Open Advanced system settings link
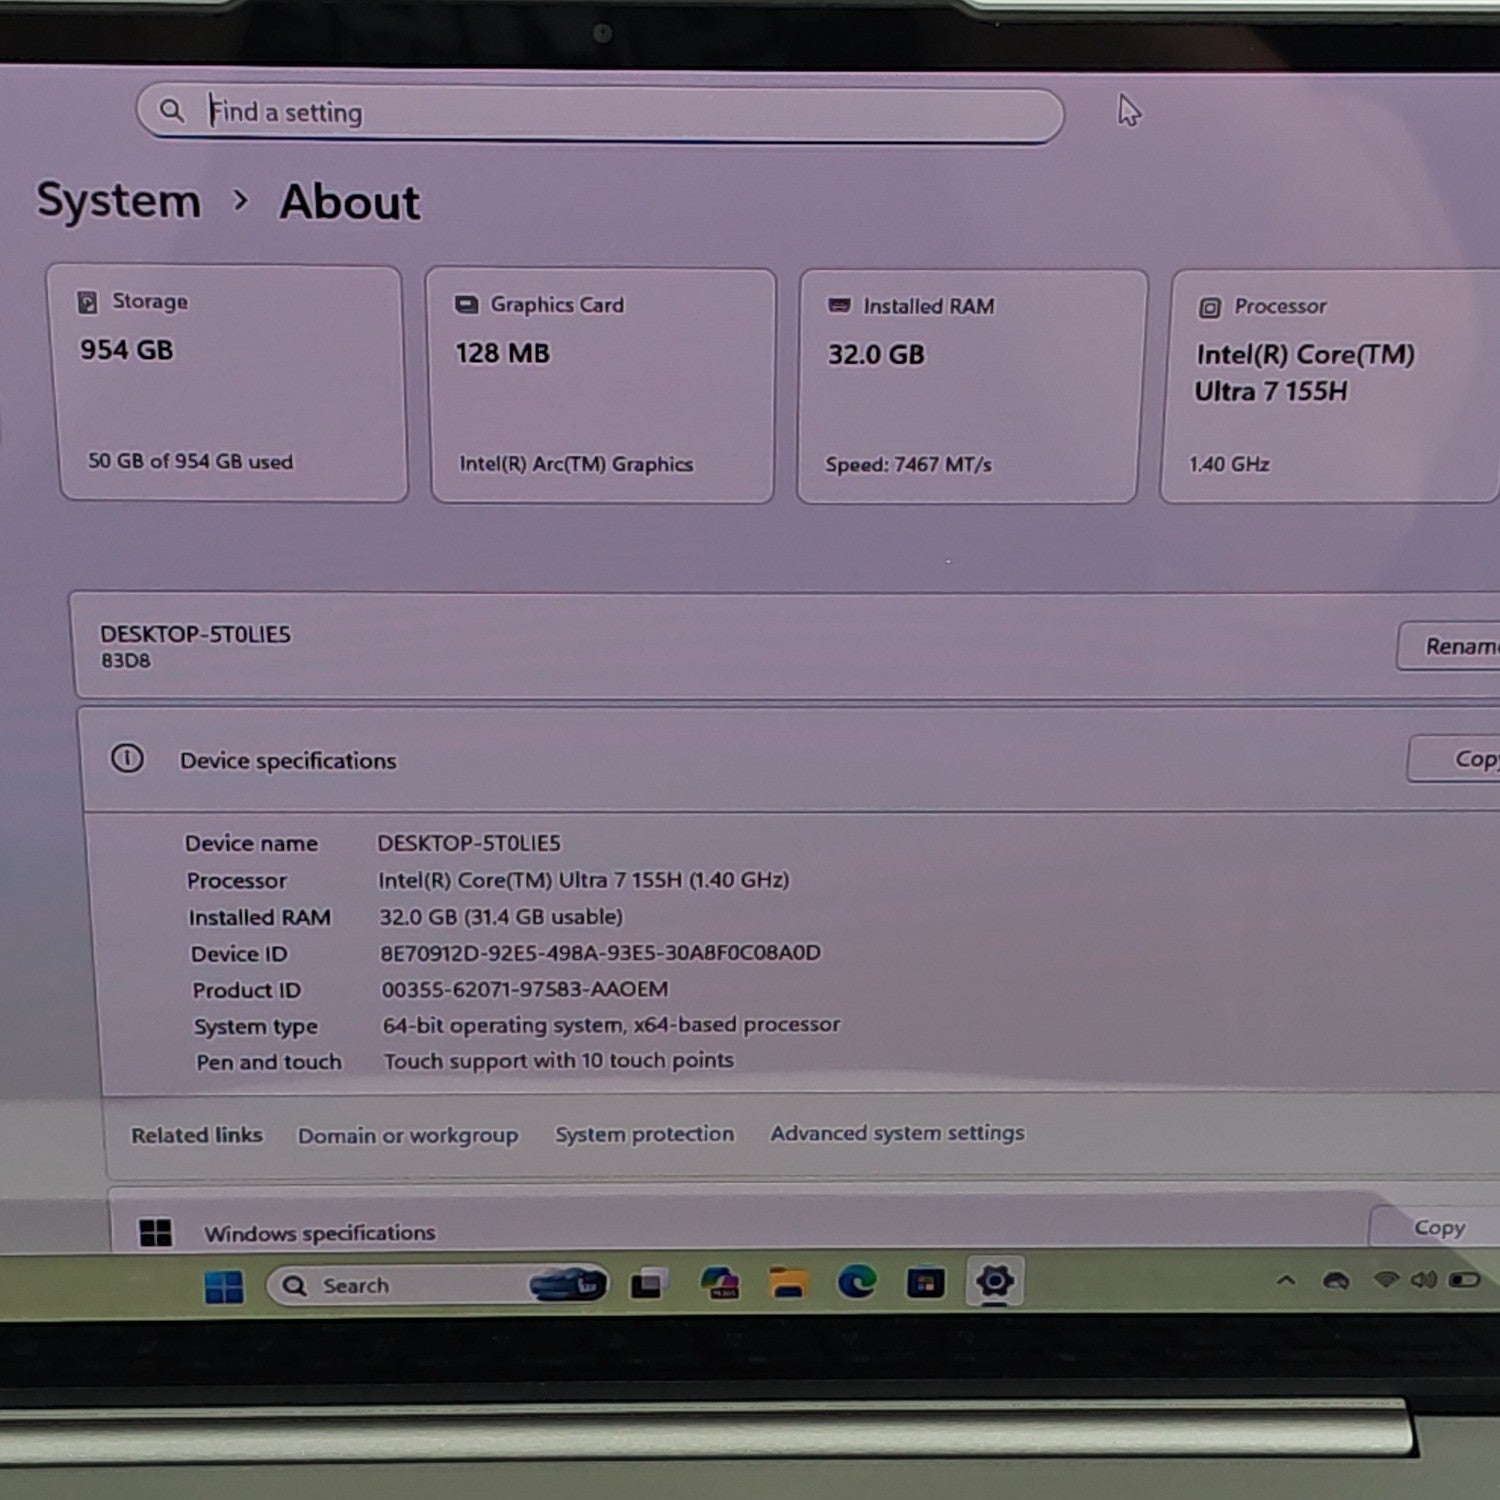The height and width of the screenshot is (1500, 1500). point(897,1133)
